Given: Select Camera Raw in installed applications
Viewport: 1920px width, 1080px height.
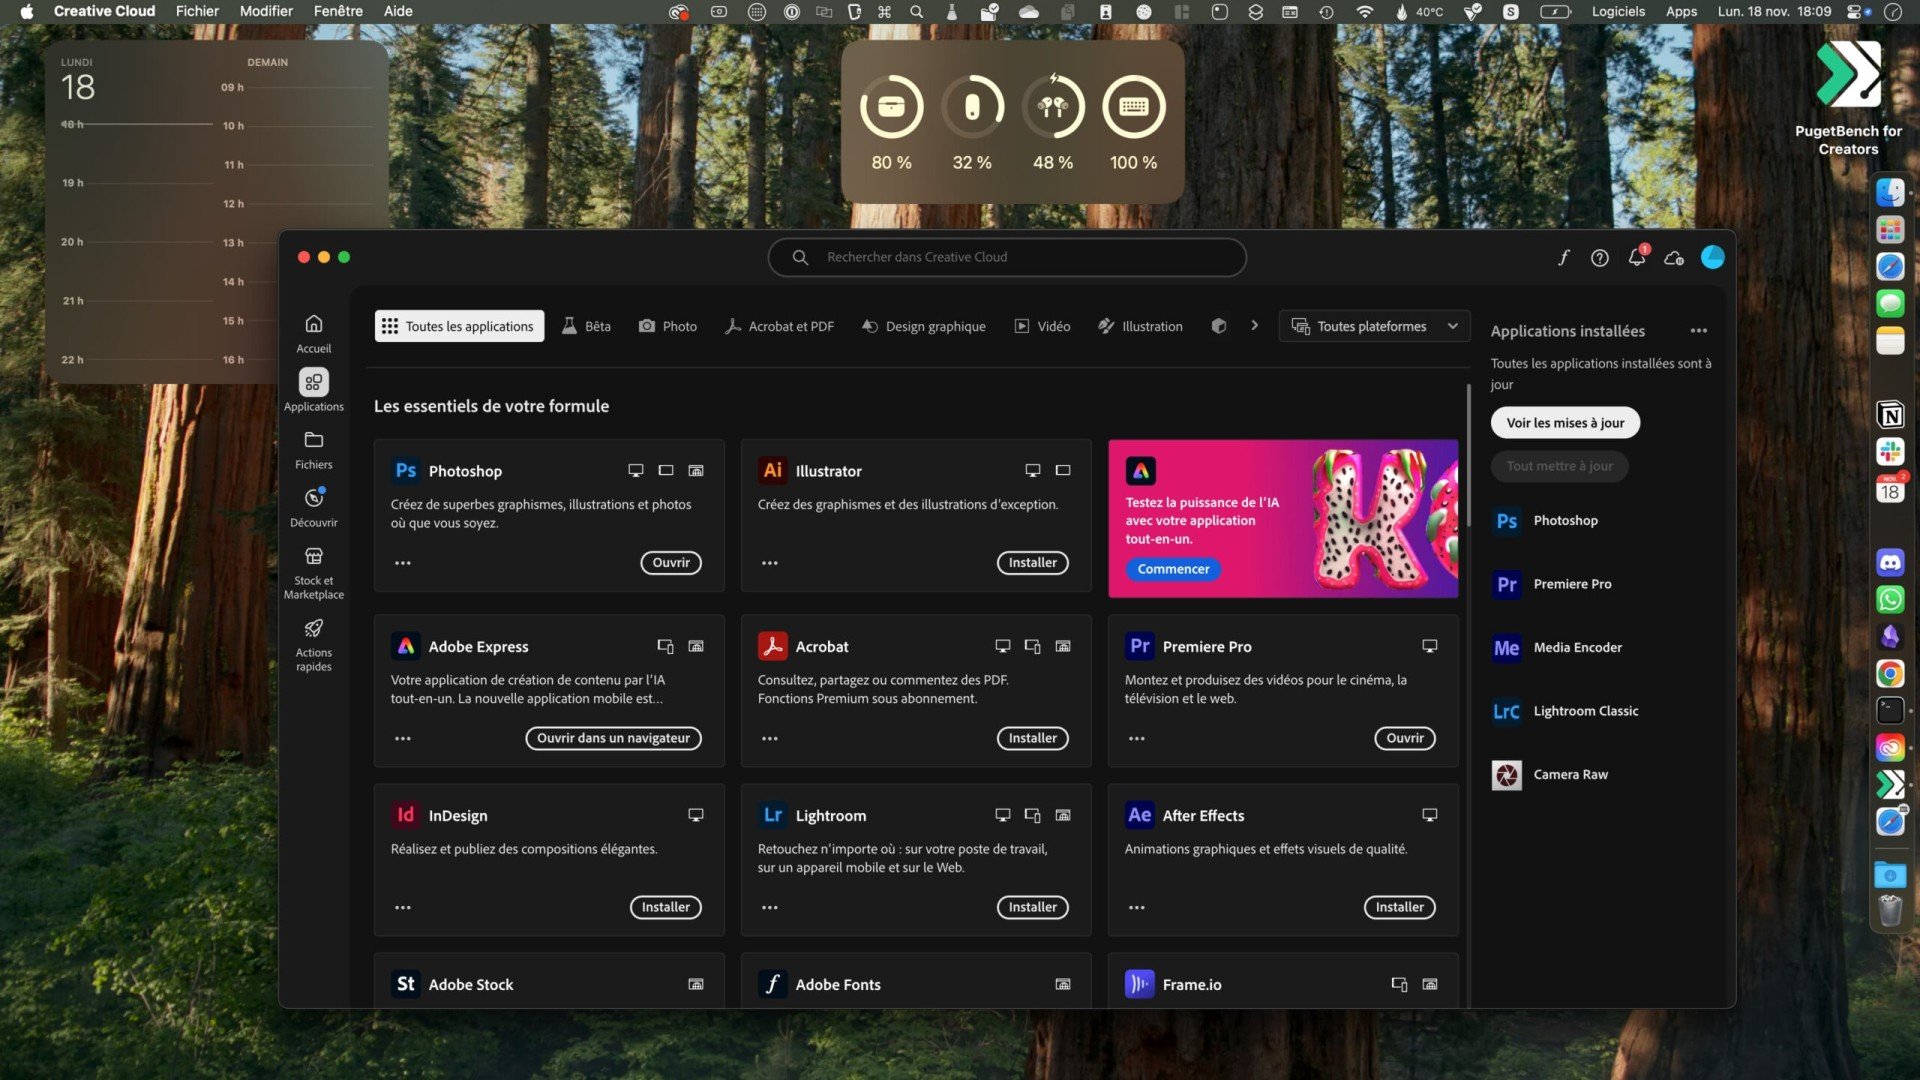Looking at the screenshot, I should pyautogui.click(x=1550, y=775).
